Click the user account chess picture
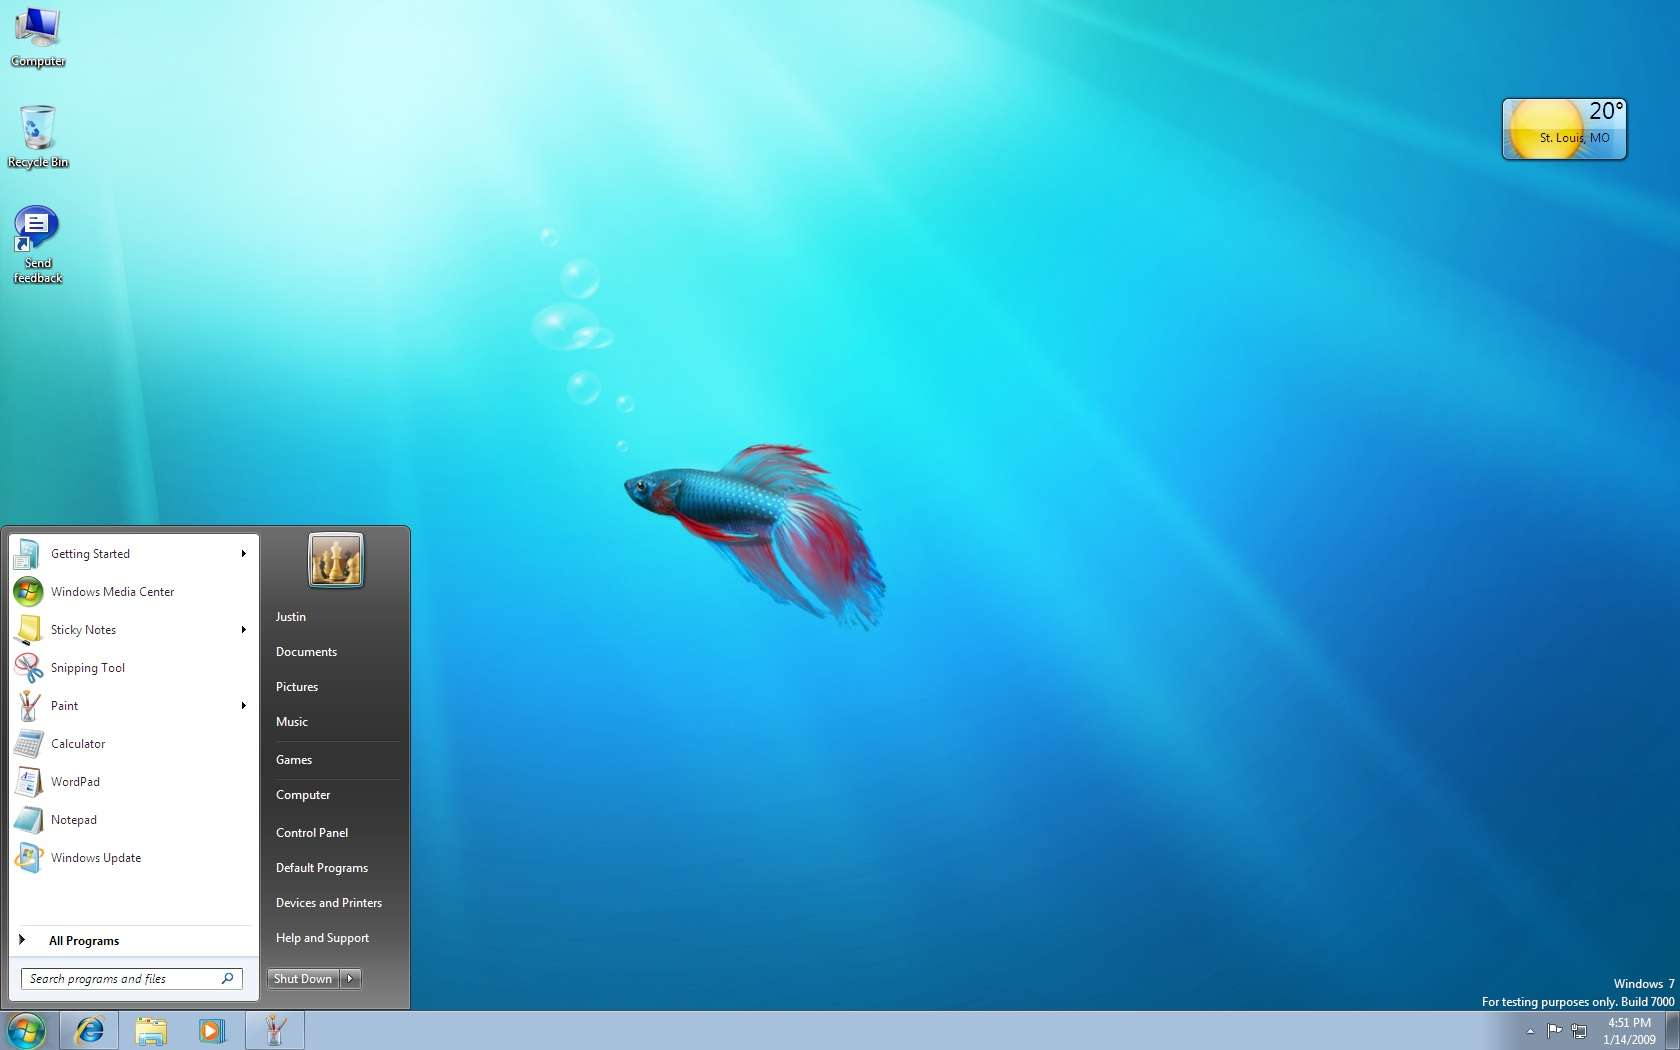 click(x=335, y=560)
